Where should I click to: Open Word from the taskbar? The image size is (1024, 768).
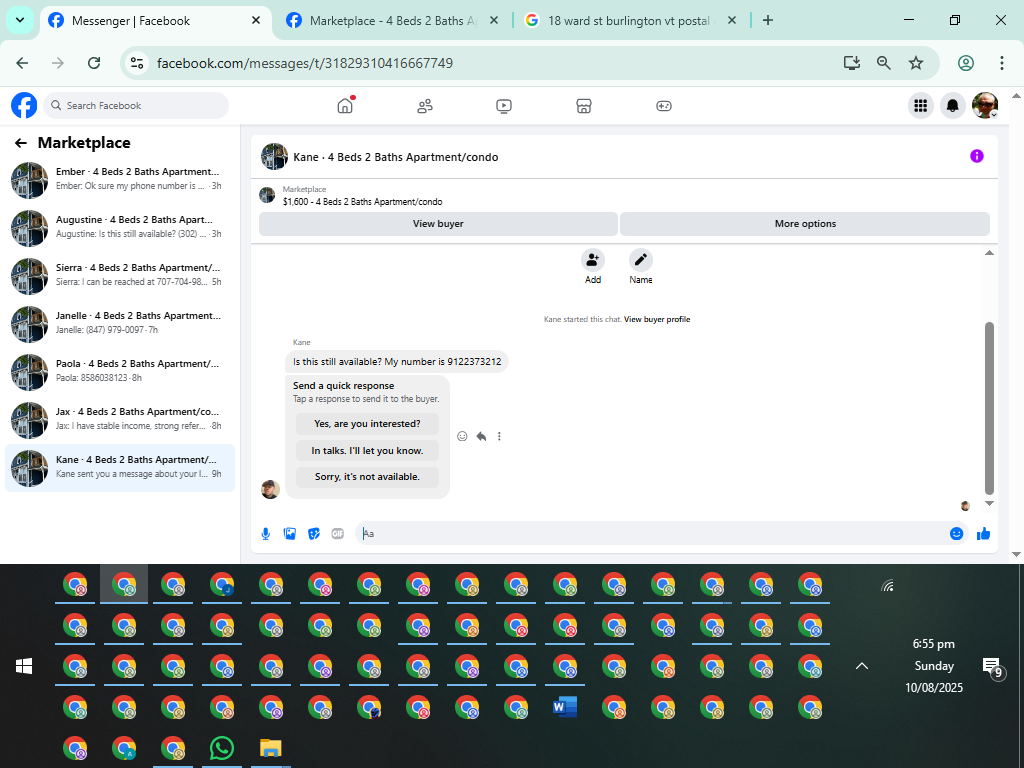tap(566, 707)
